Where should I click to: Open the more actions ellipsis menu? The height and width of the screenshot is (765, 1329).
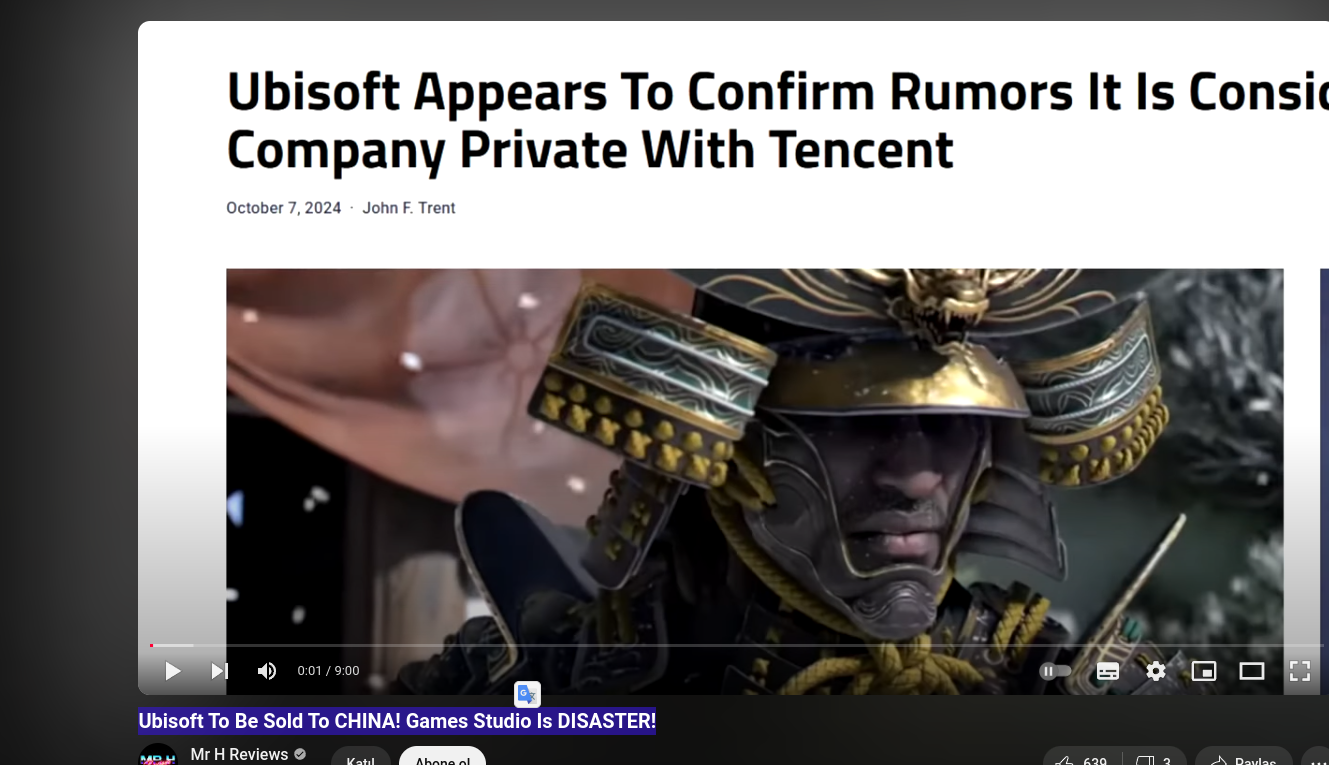click(1317, 758)
